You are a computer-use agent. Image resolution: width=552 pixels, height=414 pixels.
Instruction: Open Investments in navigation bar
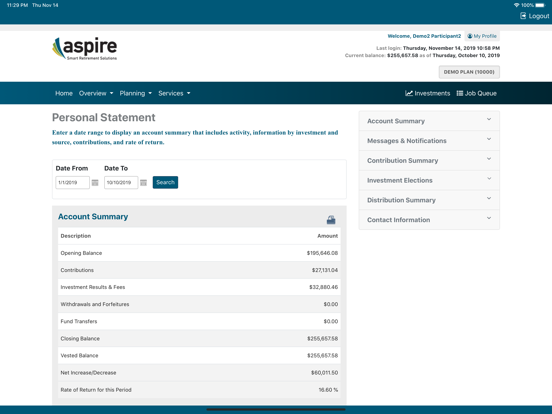(x=427, y=93)
